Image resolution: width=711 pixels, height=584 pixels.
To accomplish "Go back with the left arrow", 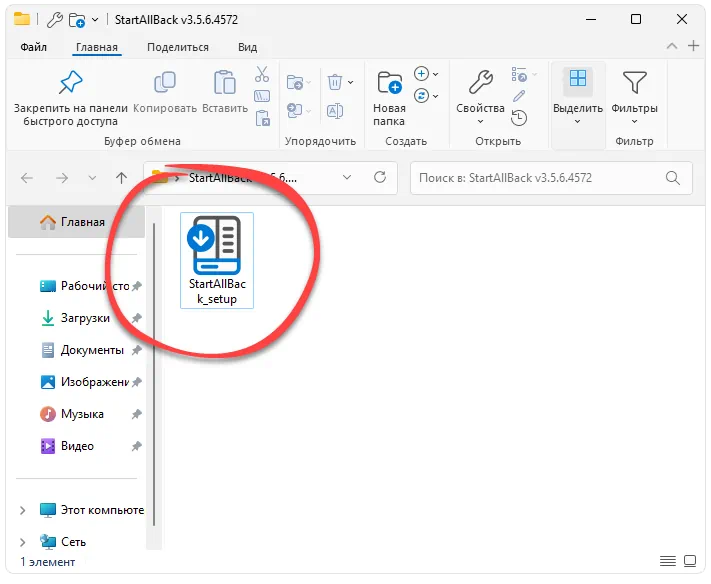I will (27, 178).
